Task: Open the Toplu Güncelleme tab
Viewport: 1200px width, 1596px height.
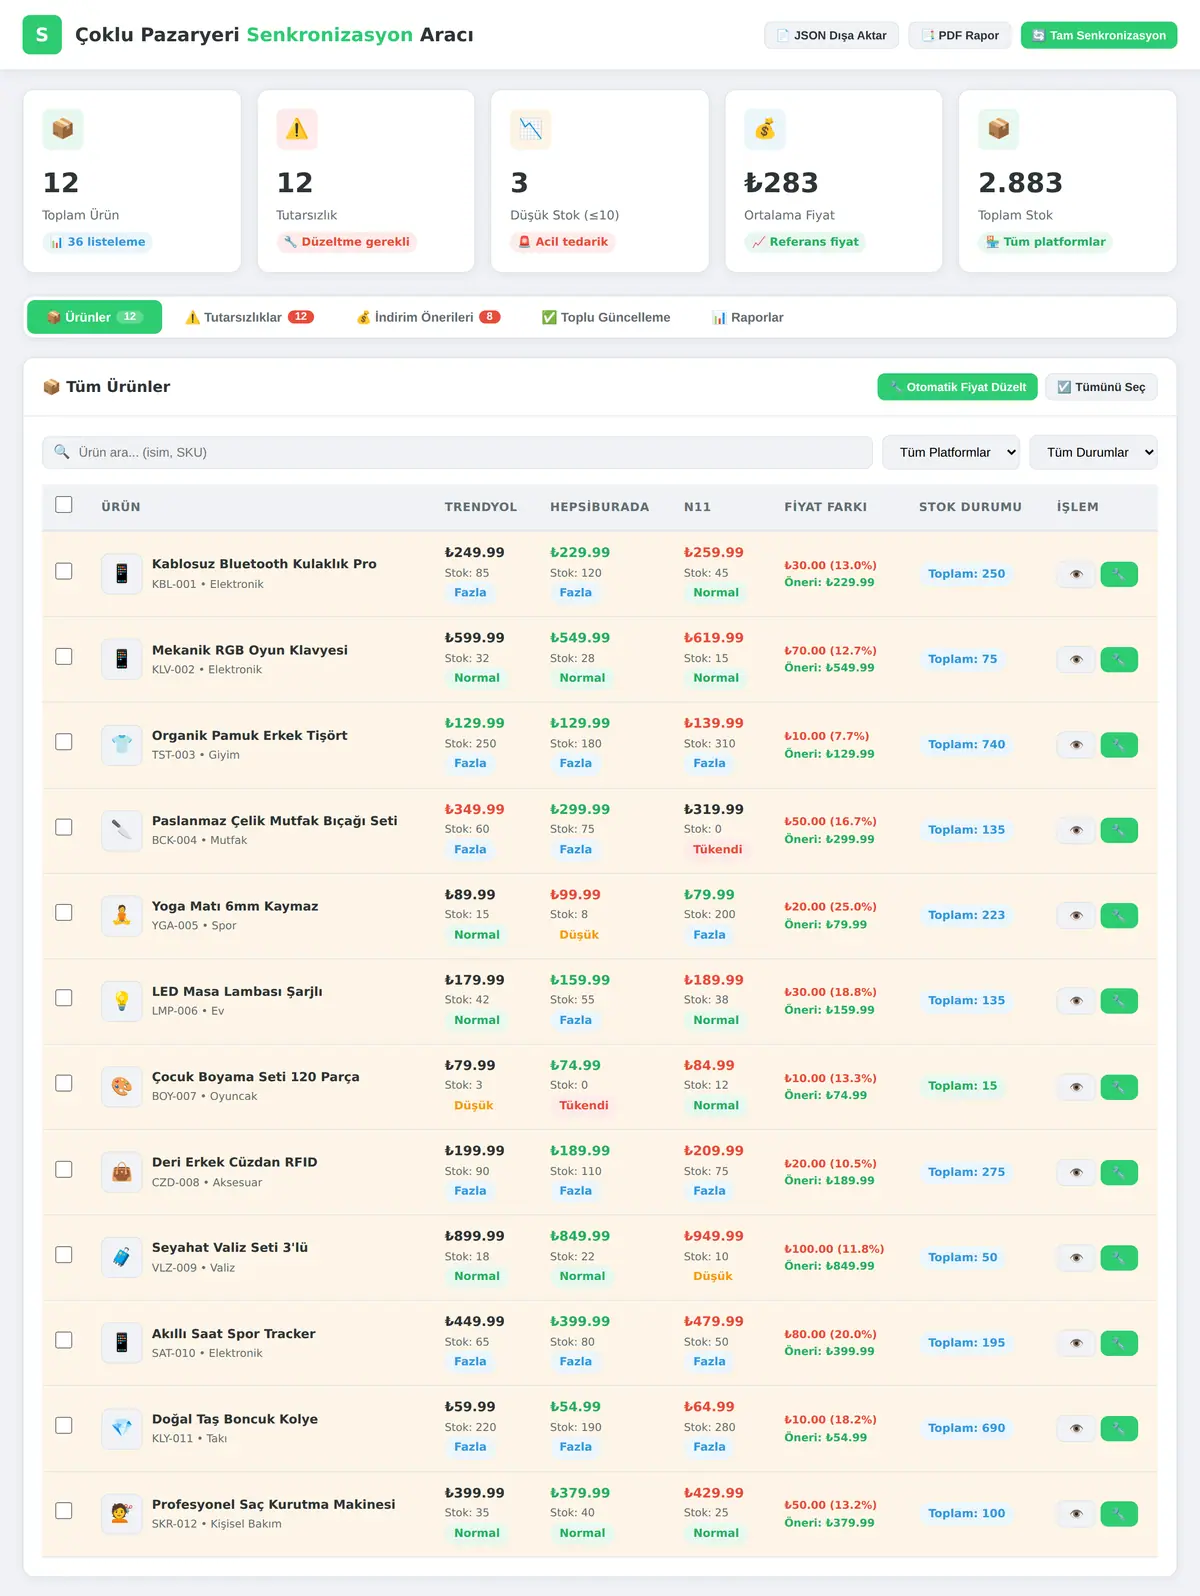Action: [x=606, y=317]
